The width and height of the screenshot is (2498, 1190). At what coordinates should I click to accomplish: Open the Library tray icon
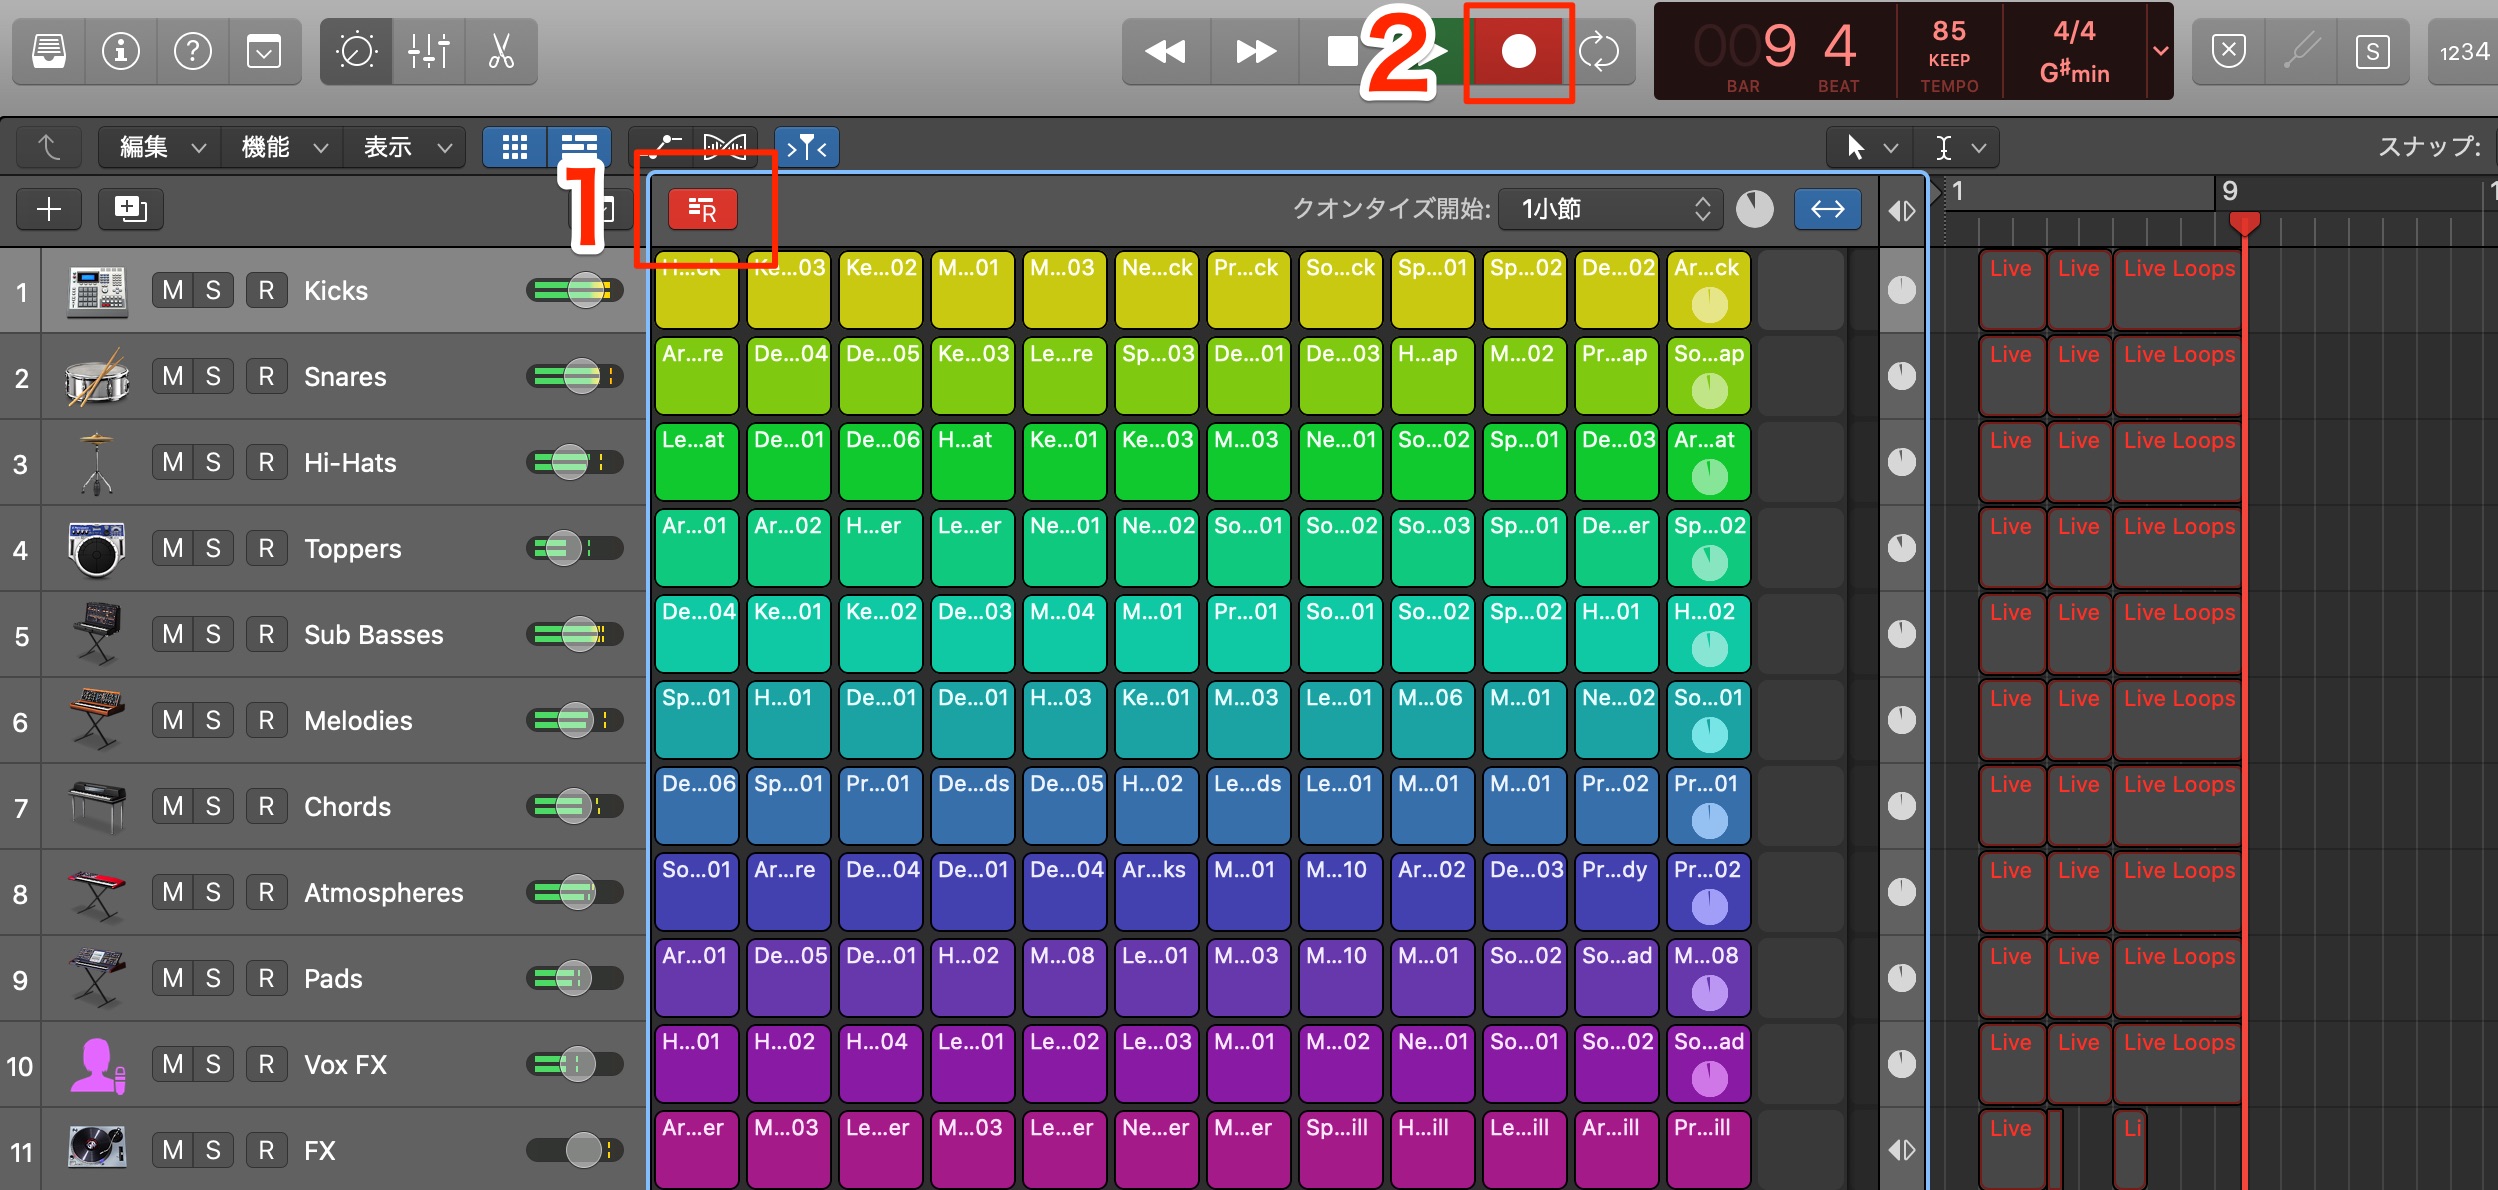pyautogui.click(x=49, y=51)
